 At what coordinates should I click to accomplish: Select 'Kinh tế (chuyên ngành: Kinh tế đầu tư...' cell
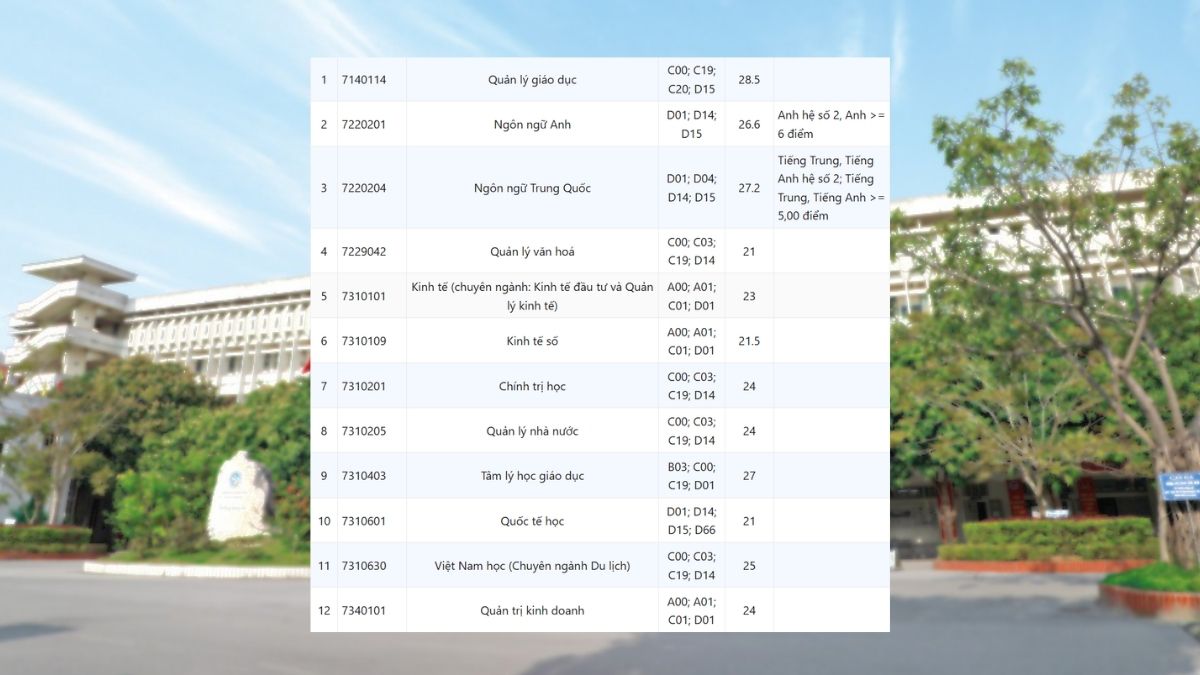pos(532,296)
